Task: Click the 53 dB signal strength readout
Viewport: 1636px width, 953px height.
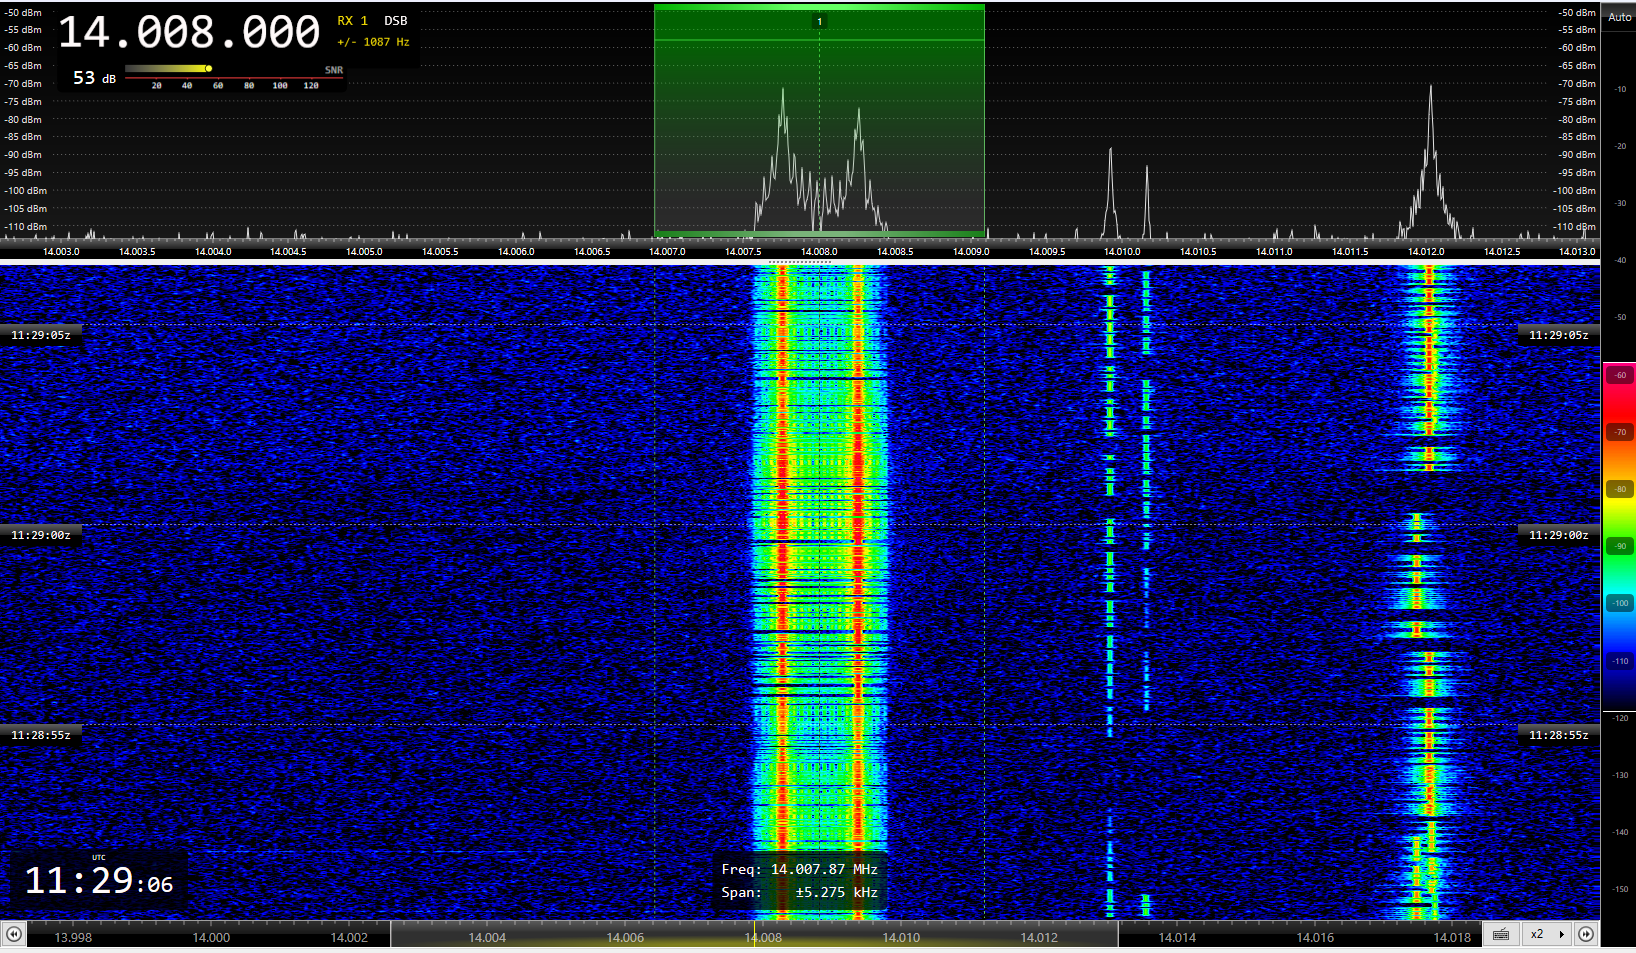Action: (x=94, y=78)
